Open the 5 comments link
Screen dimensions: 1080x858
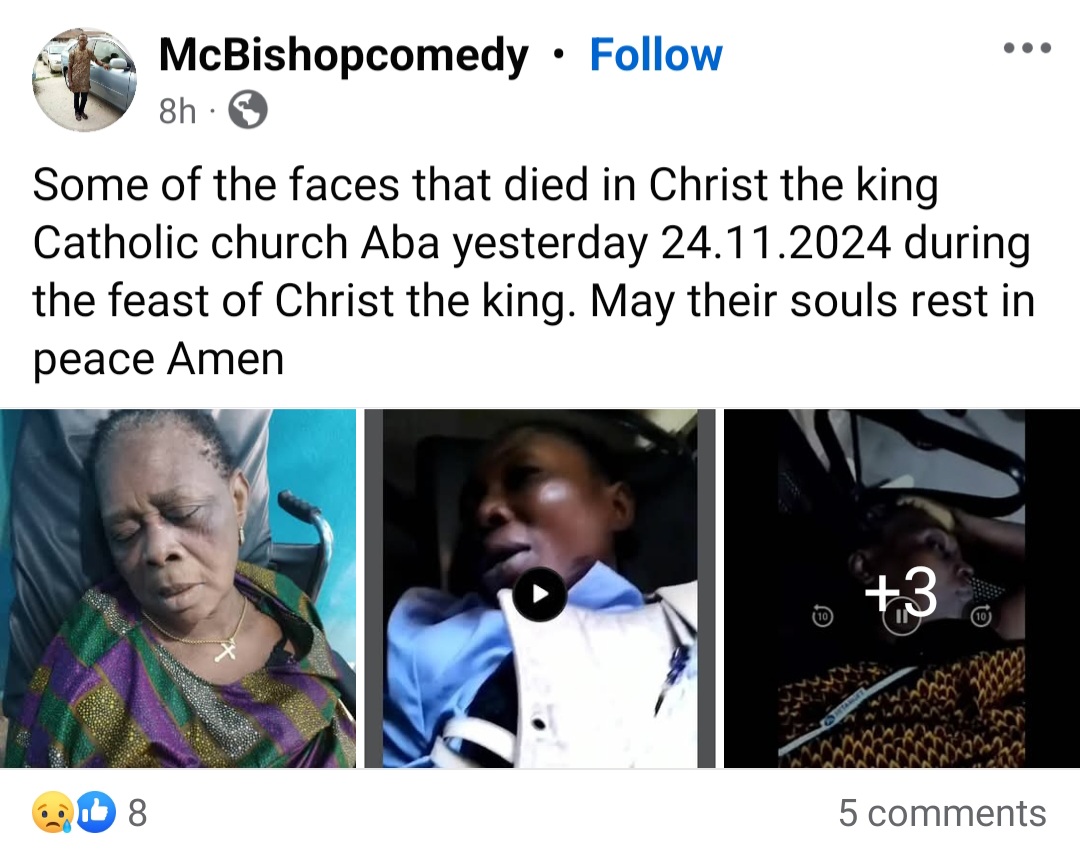pos(942,813)
